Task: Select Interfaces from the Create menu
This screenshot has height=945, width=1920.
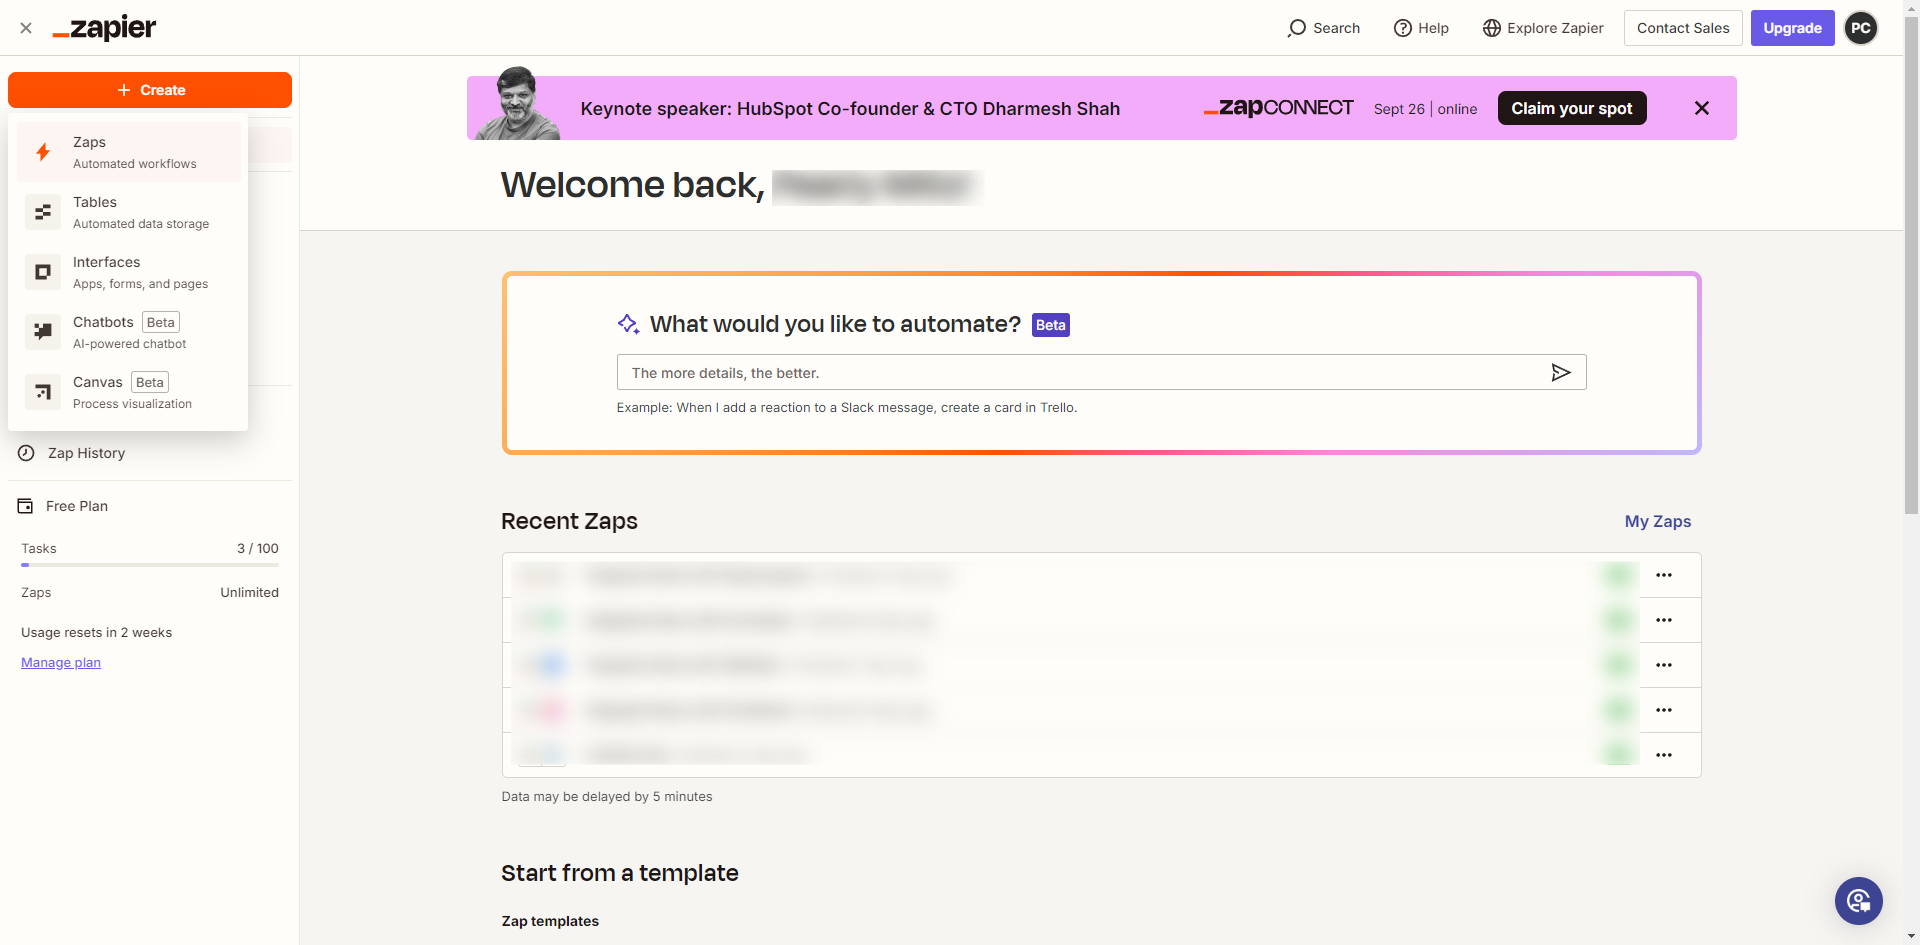Action: coord(129,272)
